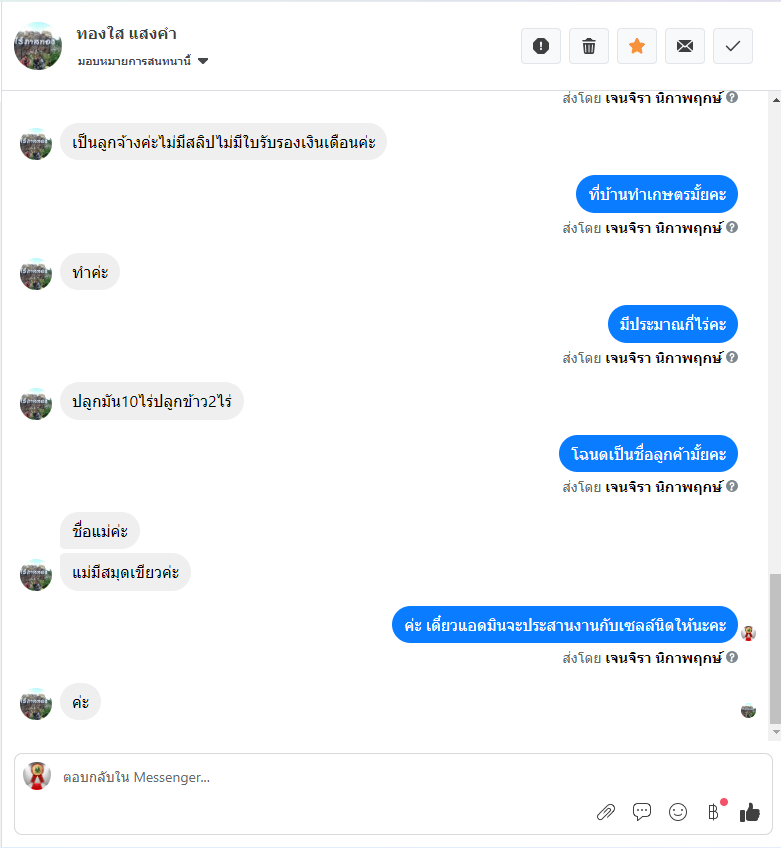Click the chat scrollbar thumb

click(x=776, y=648)
